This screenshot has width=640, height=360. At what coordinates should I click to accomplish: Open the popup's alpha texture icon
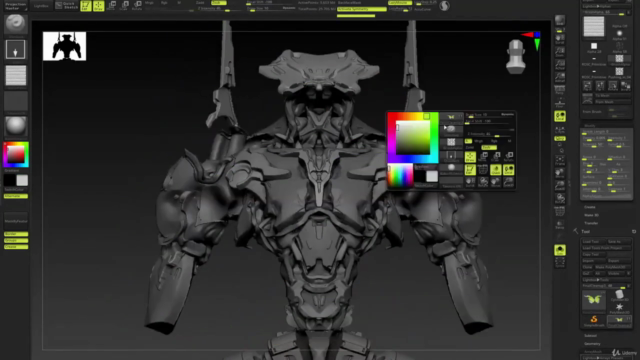click(x=451, y=142)
